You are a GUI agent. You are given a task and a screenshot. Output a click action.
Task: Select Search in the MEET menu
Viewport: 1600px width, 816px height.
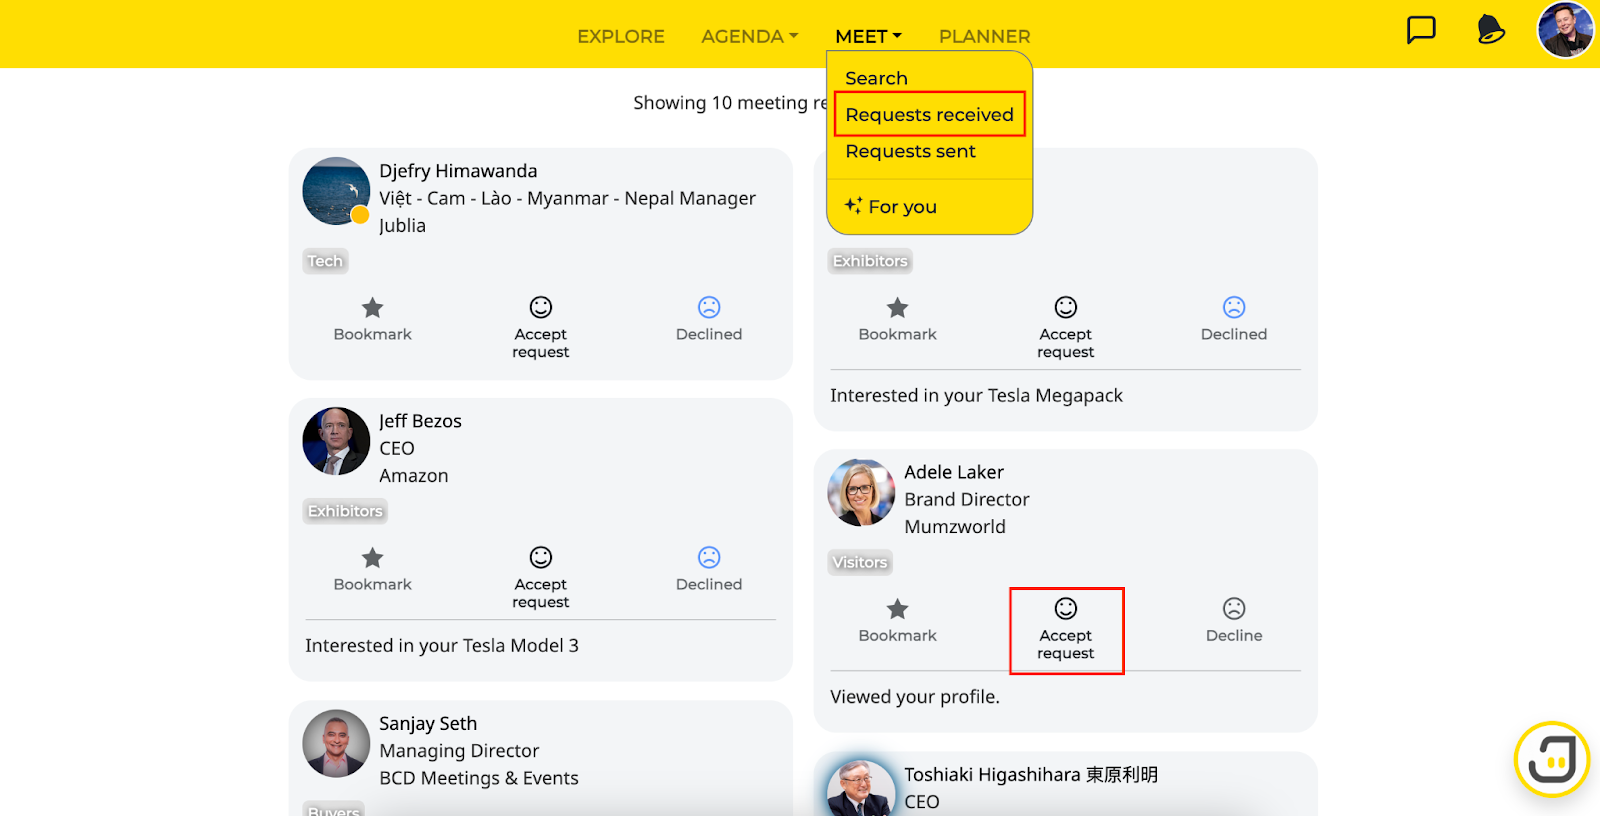876,78
